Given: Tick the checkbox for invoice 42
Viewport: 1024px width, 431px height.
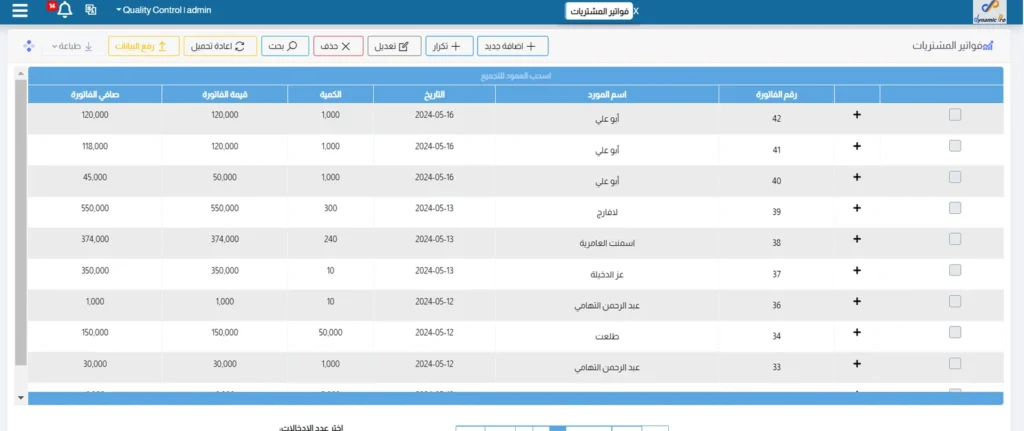Looking at the screenshot, I should [955, 115].
